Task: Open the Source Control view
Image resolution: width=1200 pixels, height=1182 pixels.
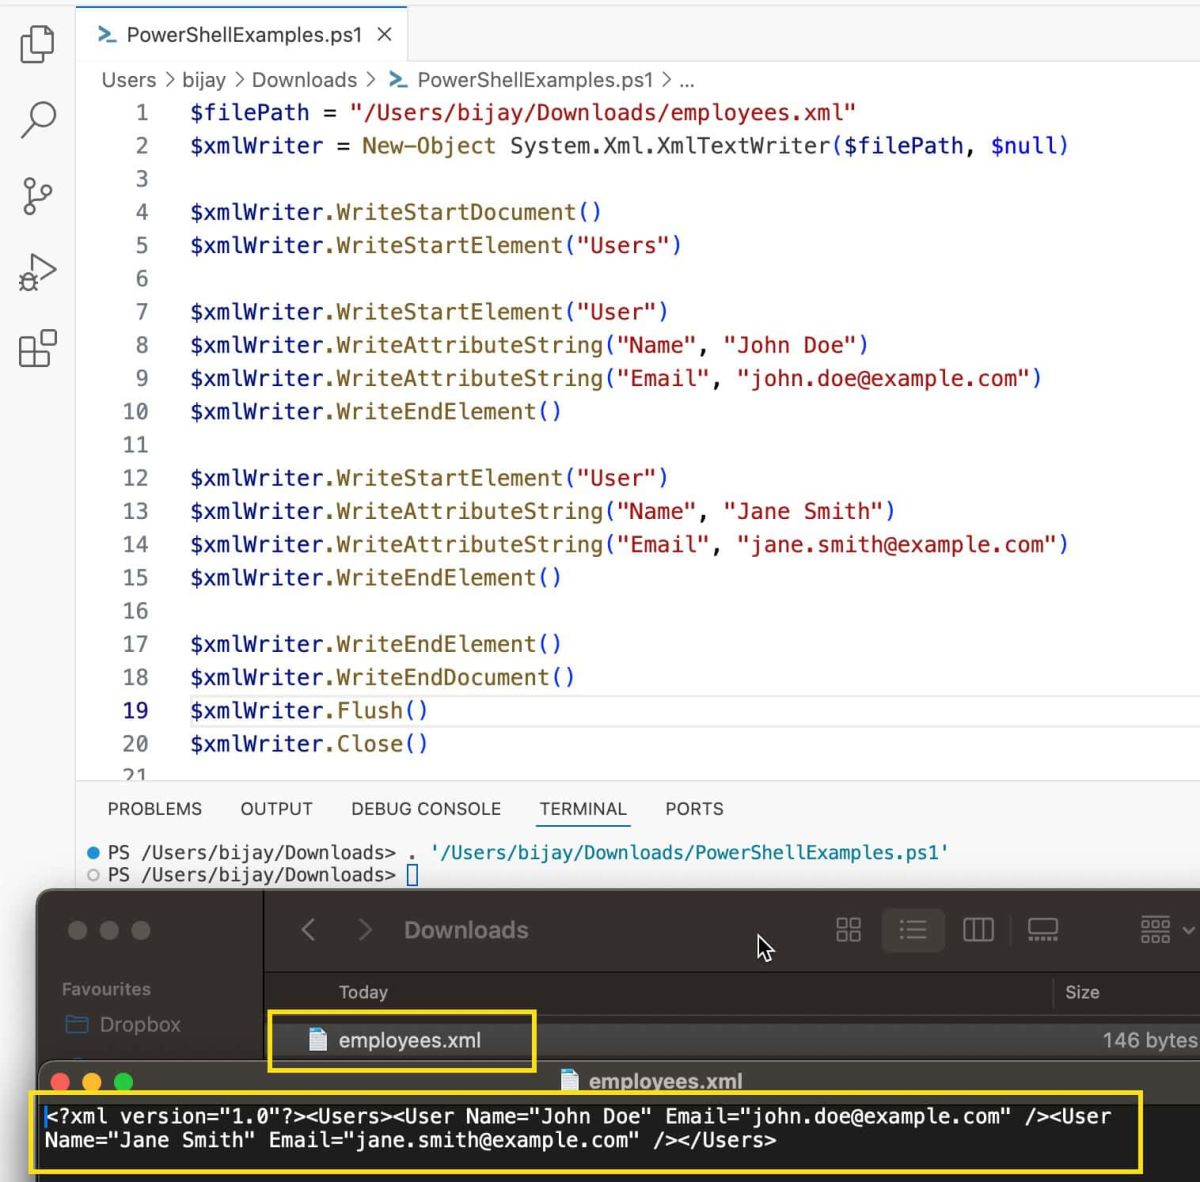Action: (x=37, y=196)
